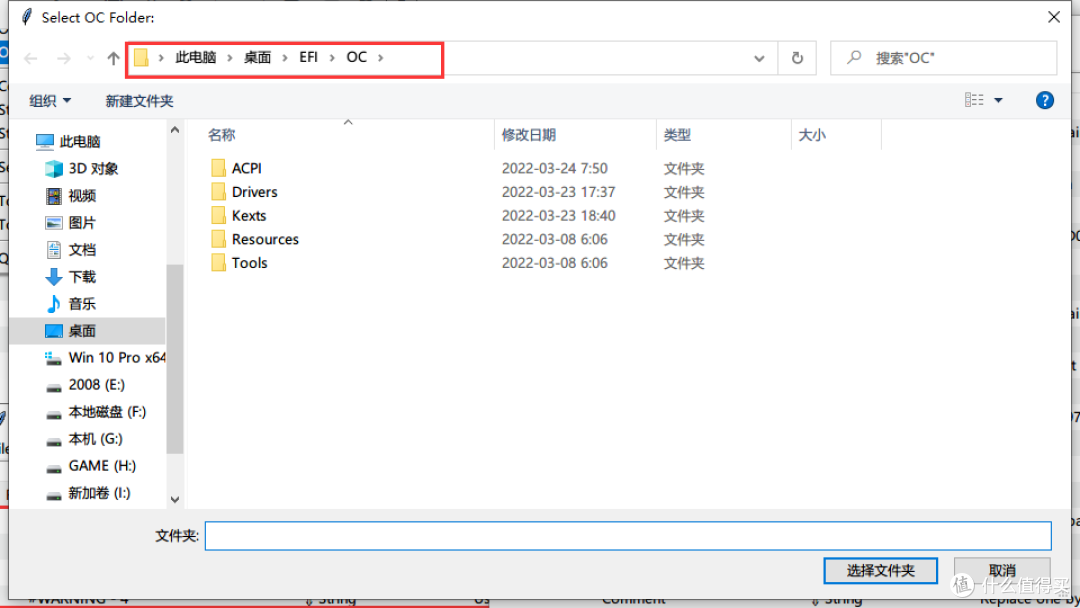Click the help question mark icon
Image resolution: width=1080 pixels, height=608 pixels.
coord(1044,100)
